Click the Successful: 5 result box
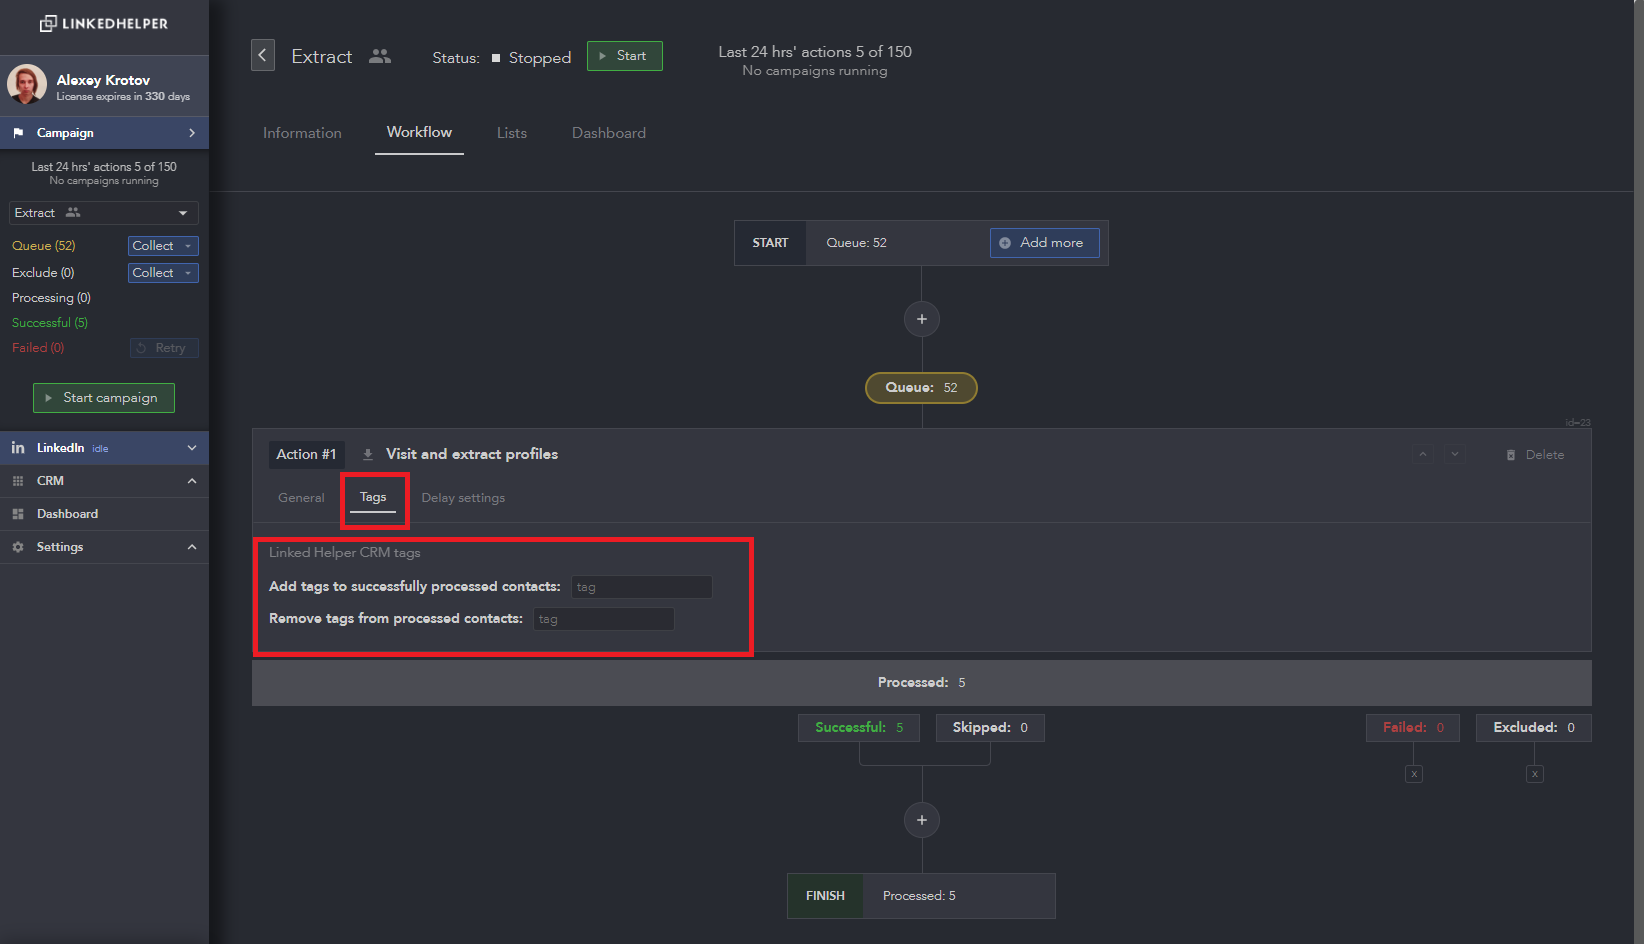The image size is (1644, 944). 859,728
